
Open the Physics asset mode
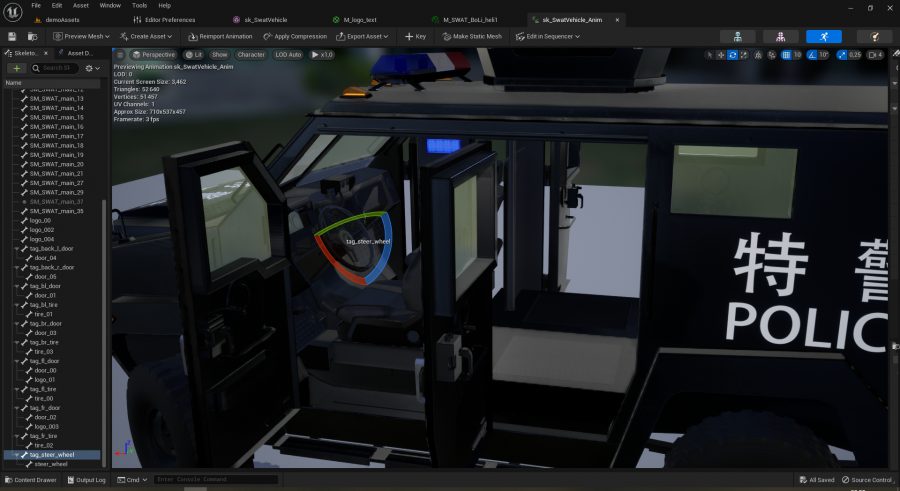tap(875, 37)
